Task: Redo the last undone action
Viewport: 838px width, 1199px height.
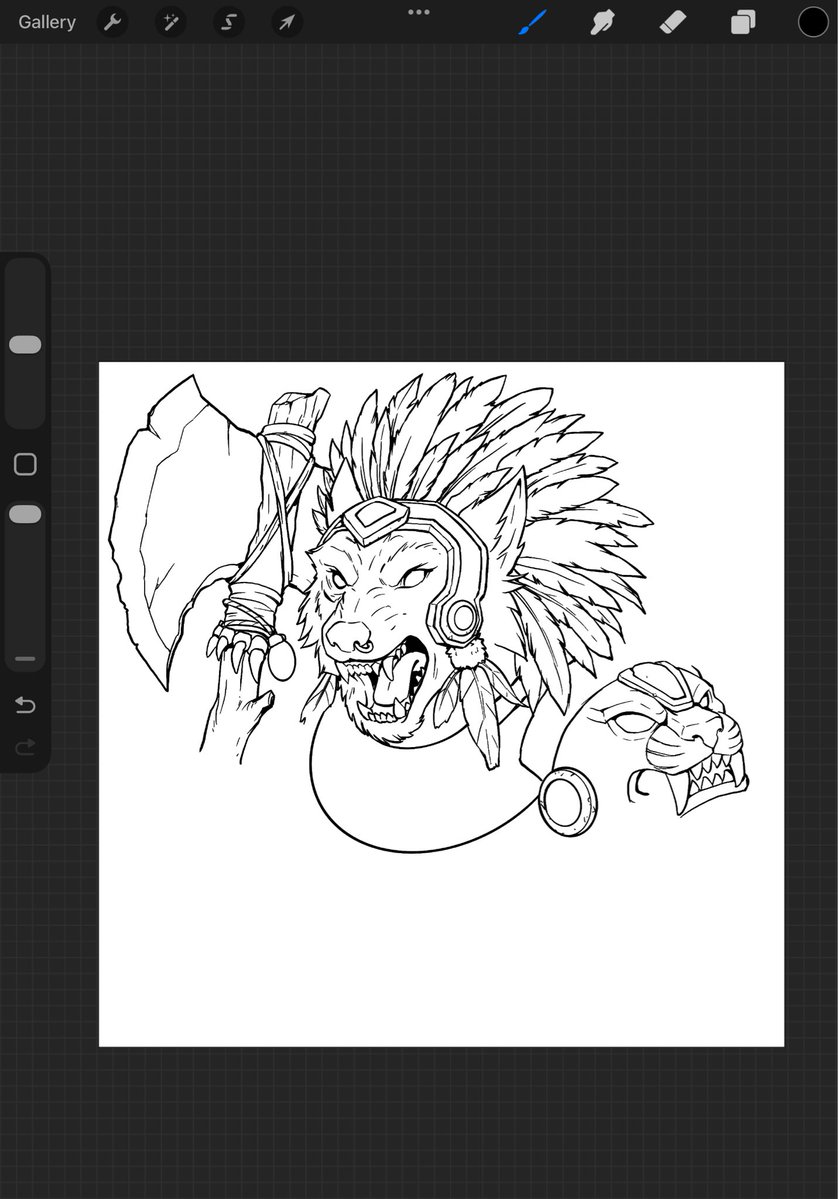Action: 25,746
